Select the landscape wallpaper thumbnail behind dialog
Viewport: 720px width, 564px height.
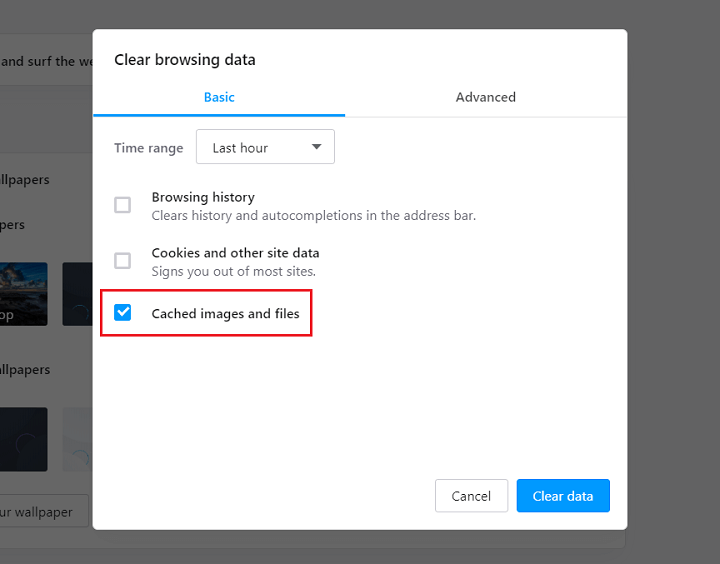pyautogui.click(x=23, y=294)
